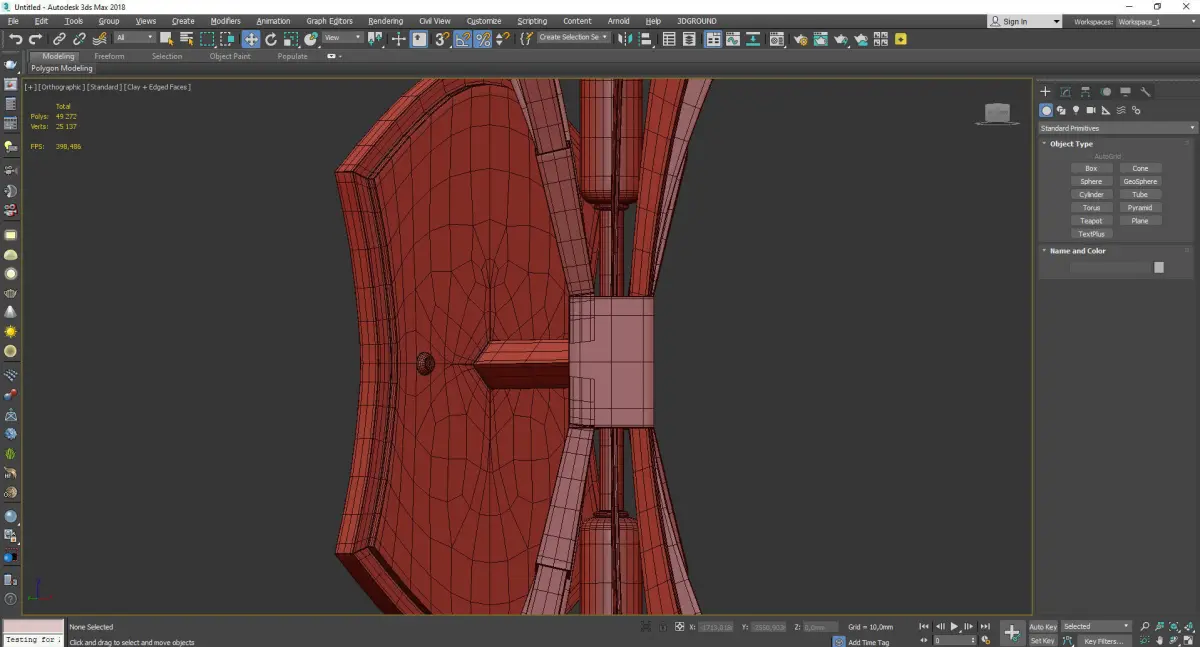Select the Move tool in main toolbar
Viewport: 1200px width, 647px height.
[x=250, y=39]
